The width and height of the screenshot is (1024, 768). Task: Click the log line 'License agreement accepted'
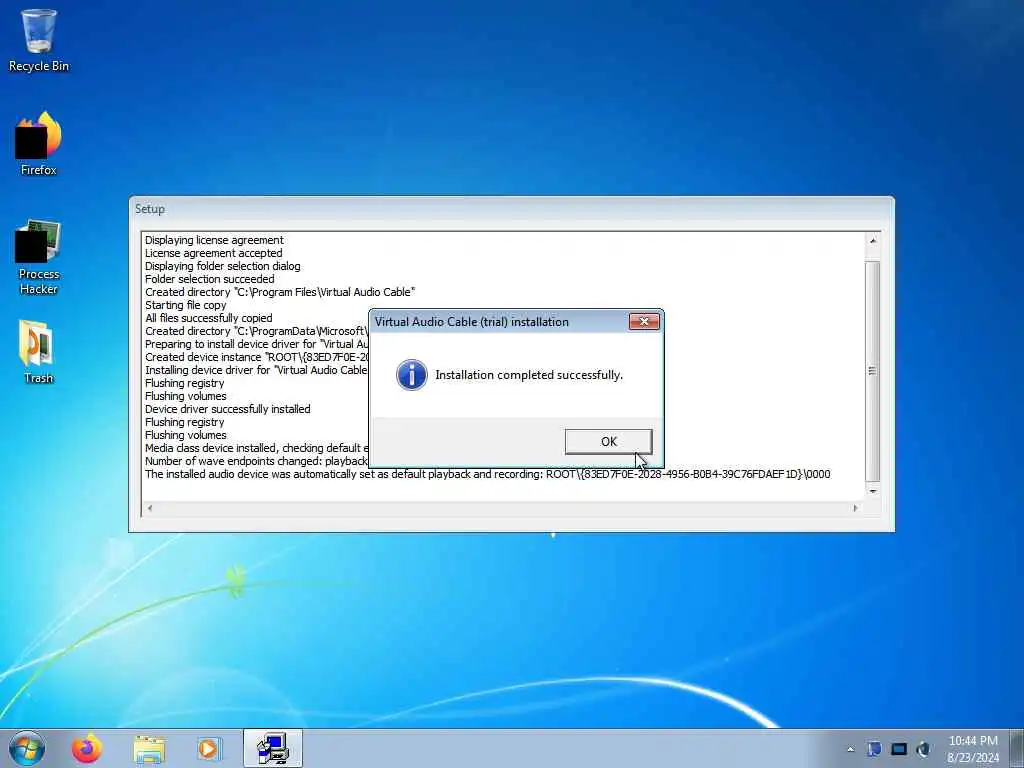click(x=214, y=253)
